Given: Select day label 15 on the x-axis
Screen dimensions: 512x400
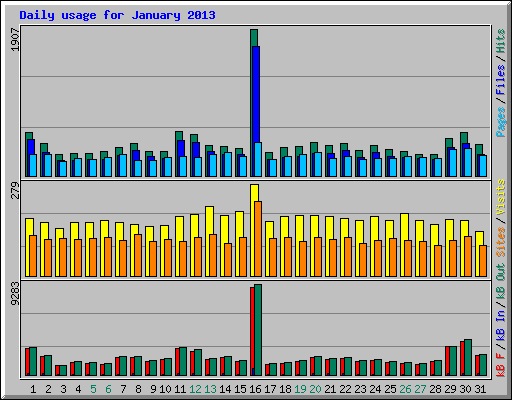Looking at the screenshot, I should point(240,389).
